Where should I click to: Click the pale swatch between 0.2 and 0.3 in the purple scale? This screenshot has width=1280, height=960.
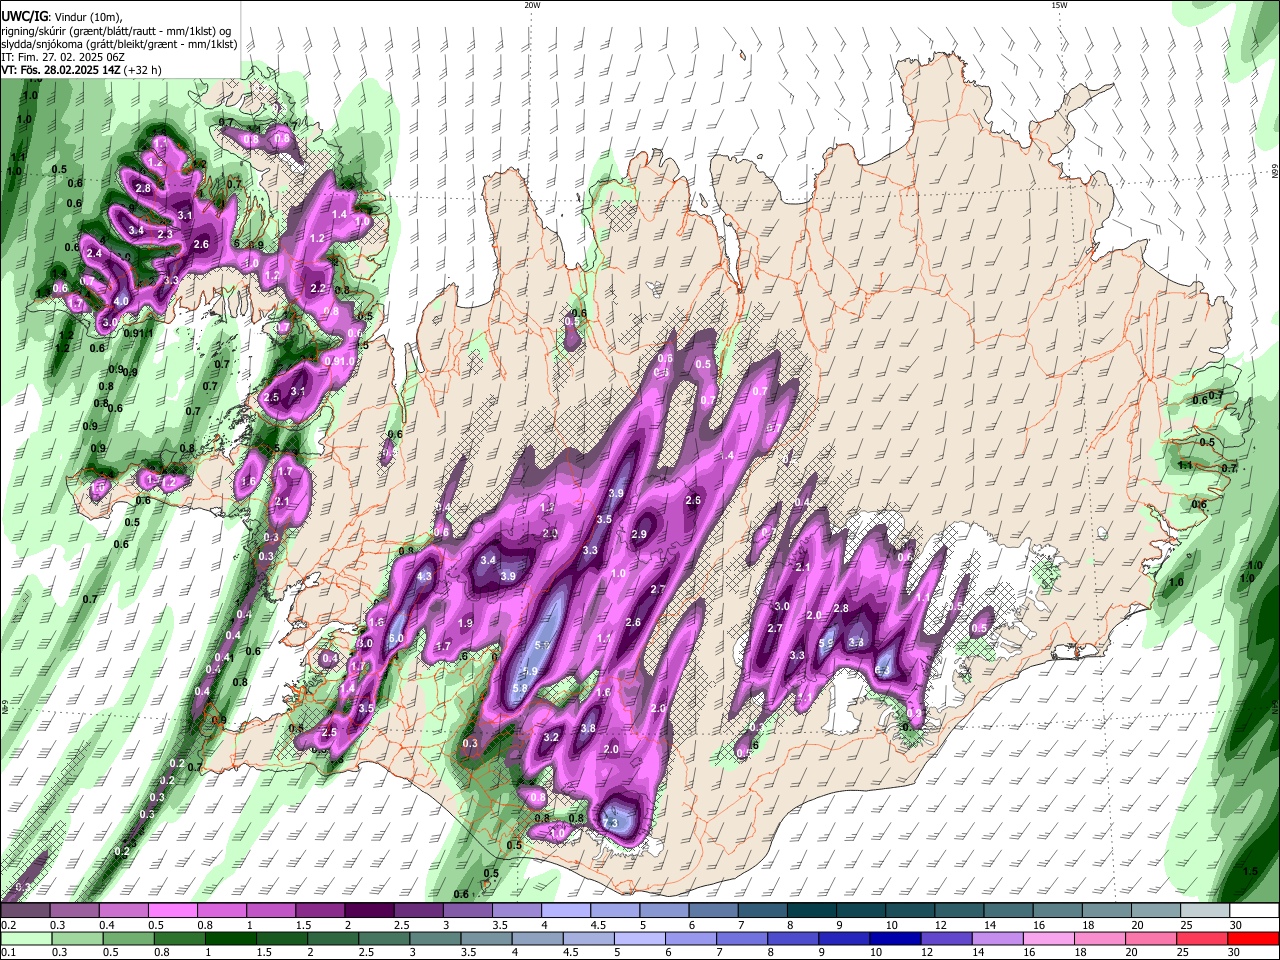[x=26, y=911]
